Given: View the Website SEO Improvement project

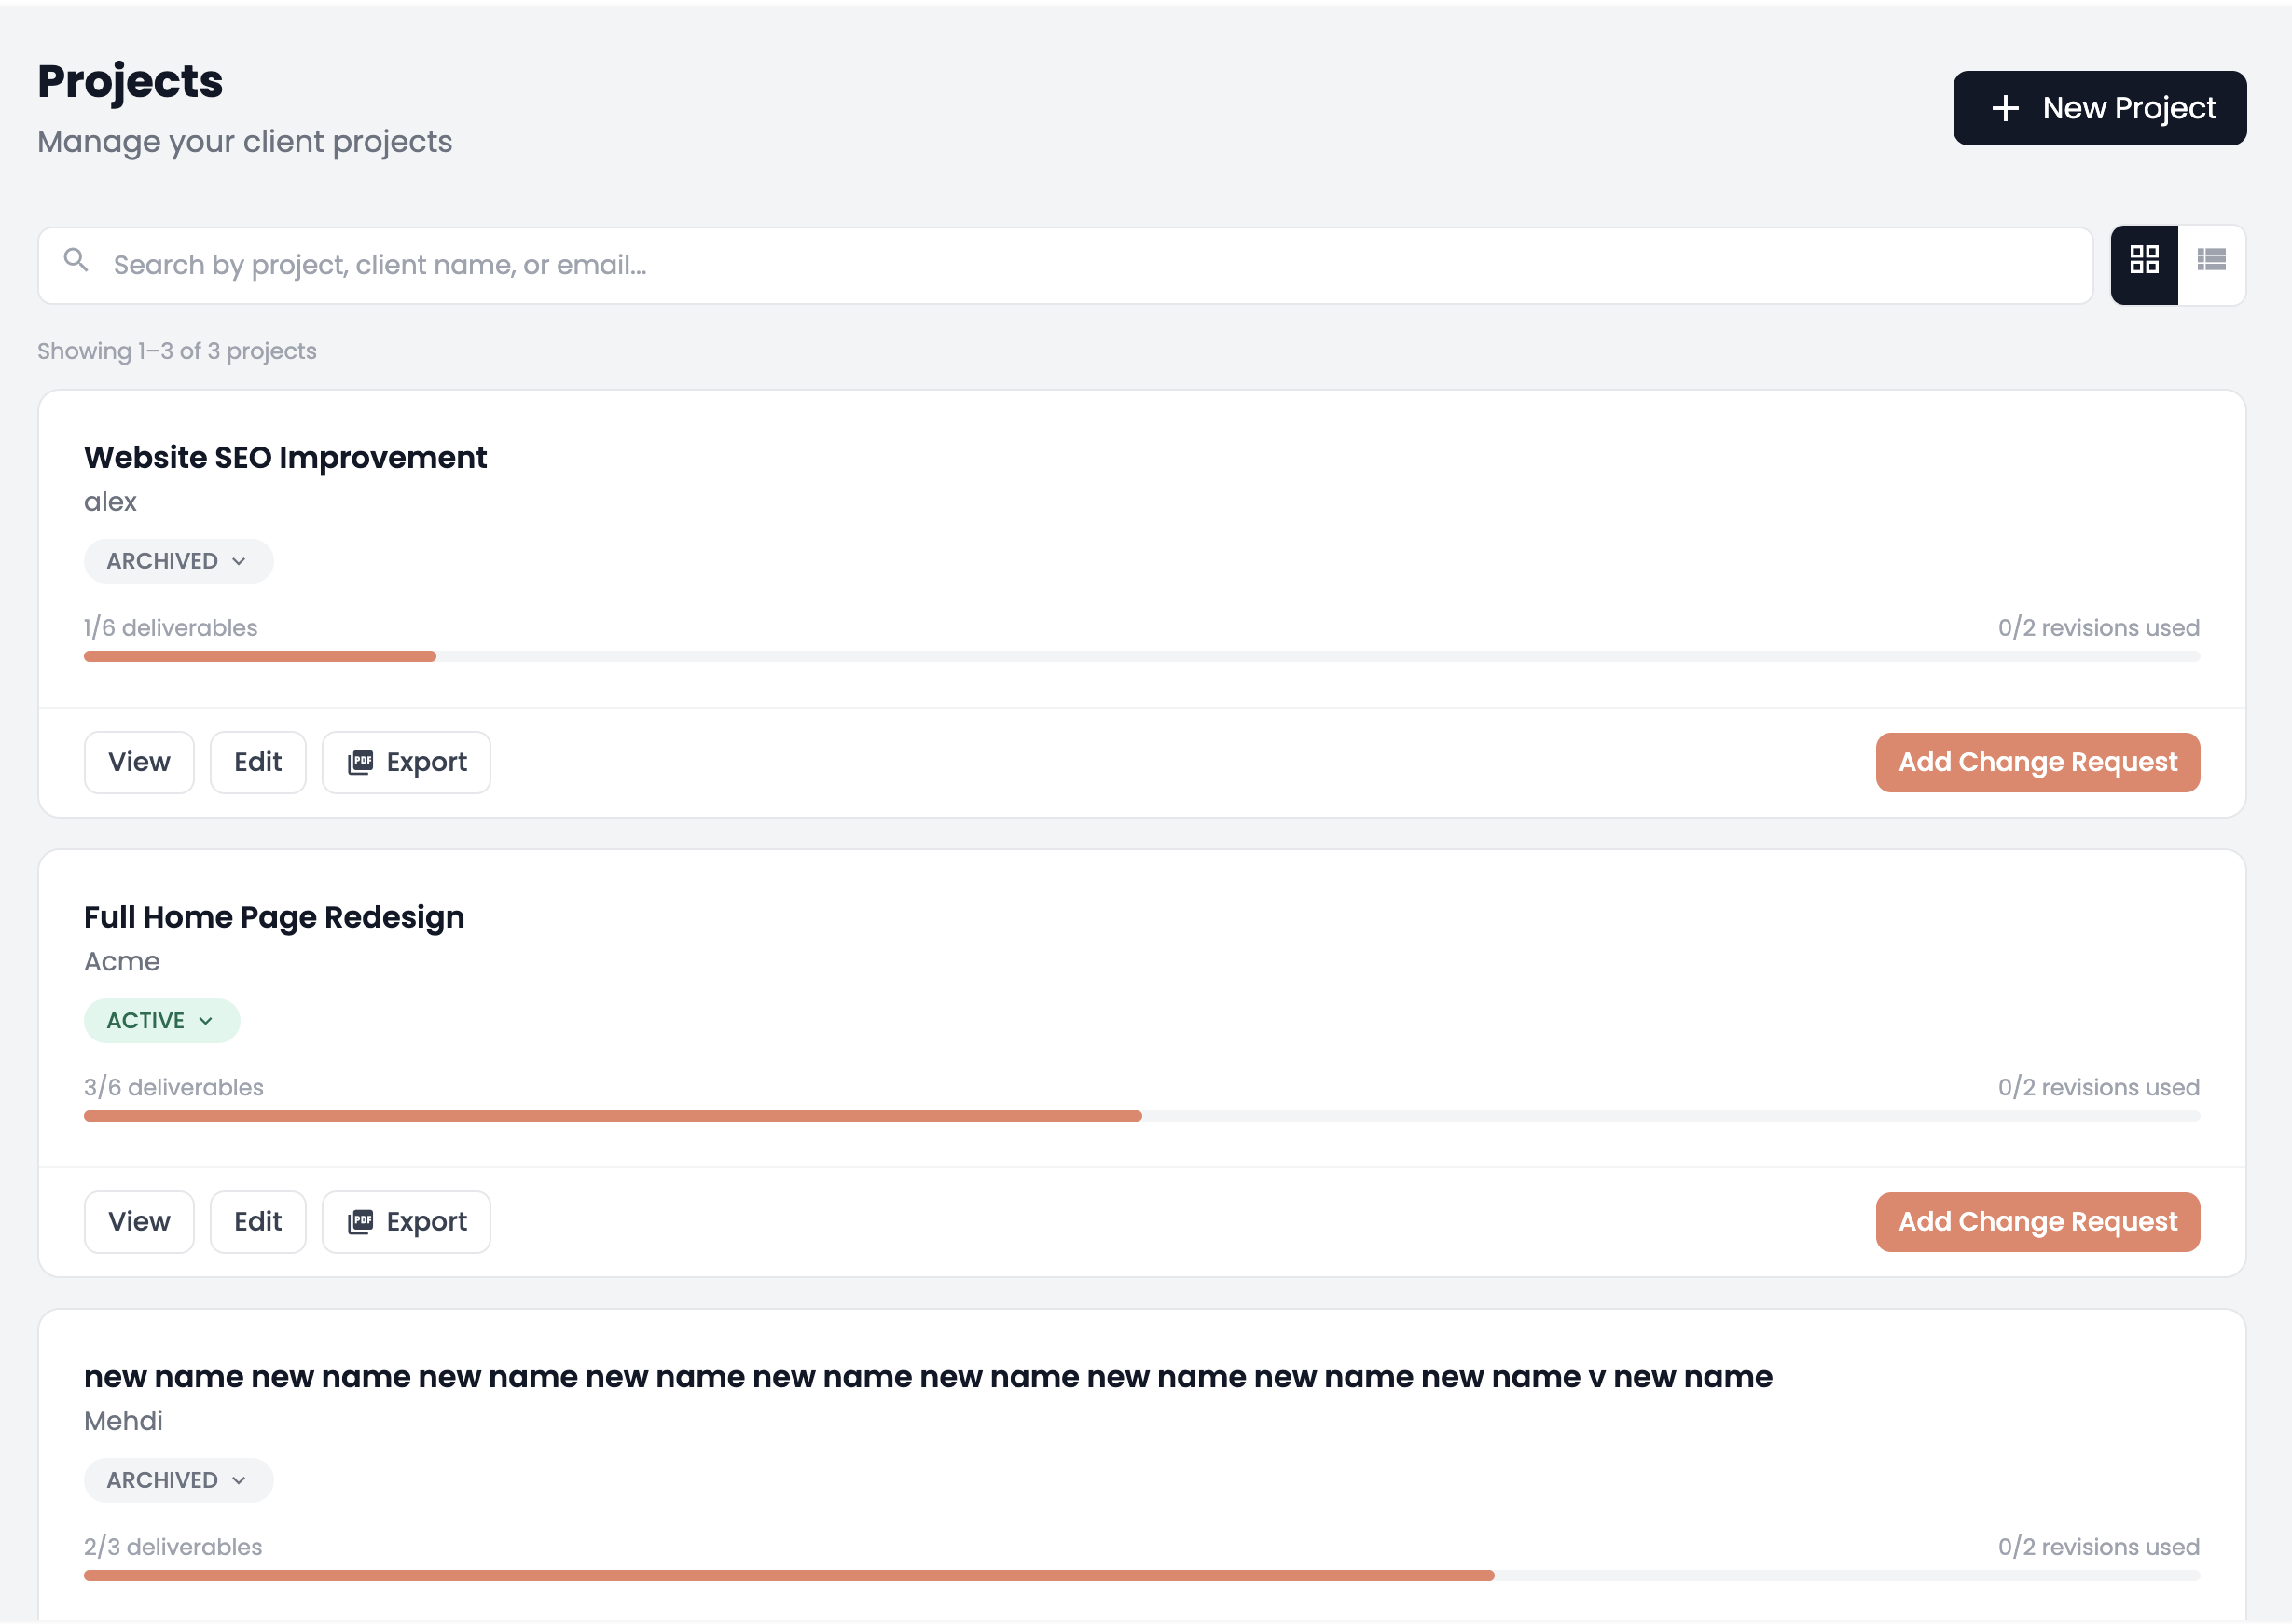Looking at the screenshot, I should (139, 763).
